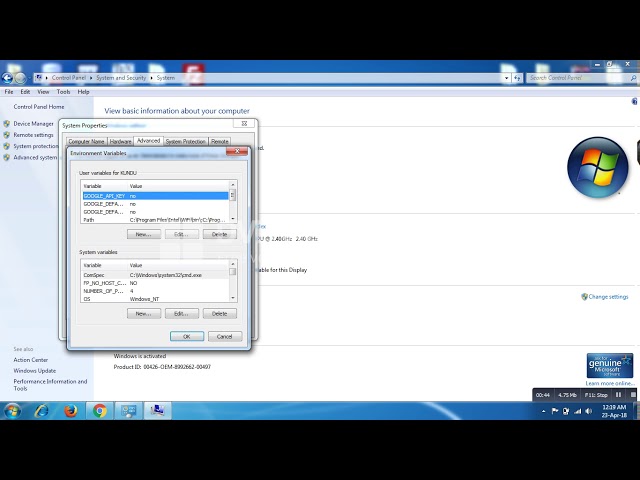640x480 pixels.
Task: Click the Back navigation arrow in Control Panel
Action: click(x=7, y=78)
